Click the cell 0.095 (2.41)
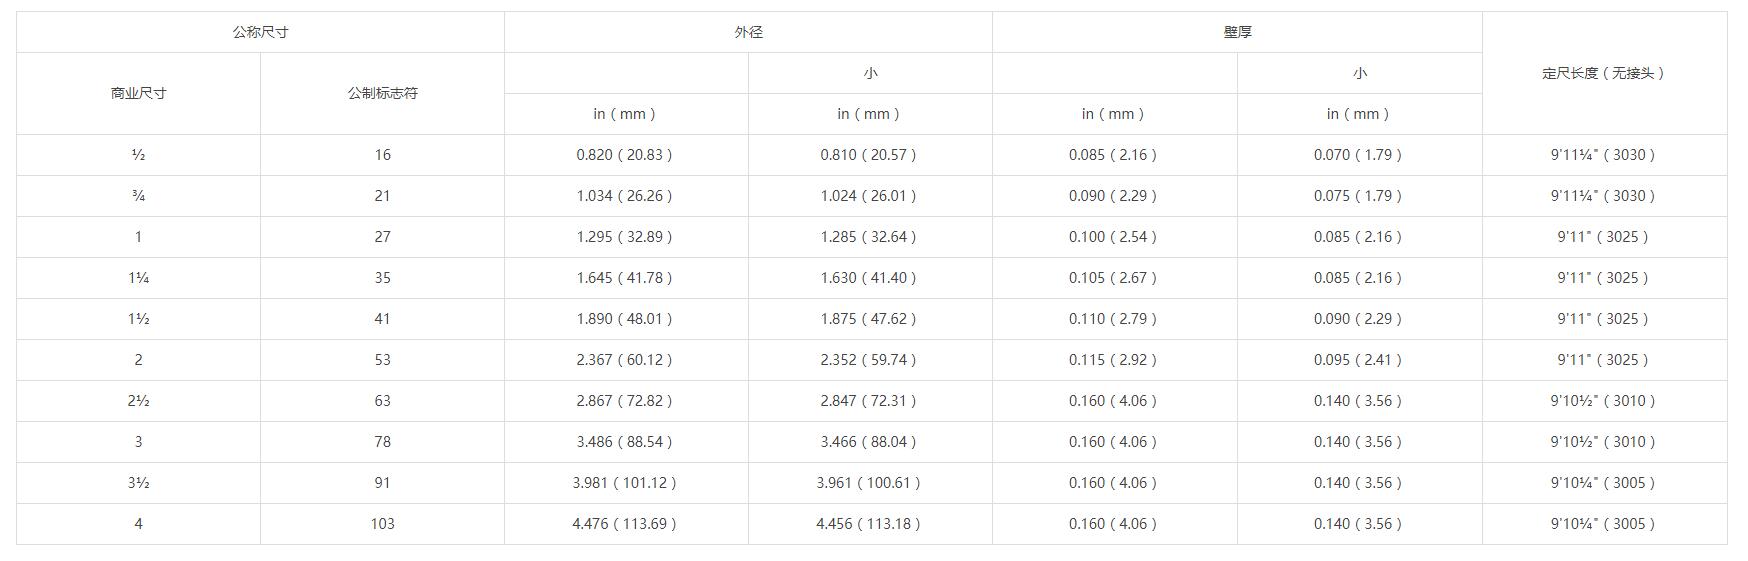The width and height of the screenshot is (1748, 561). coord(1358,360)
